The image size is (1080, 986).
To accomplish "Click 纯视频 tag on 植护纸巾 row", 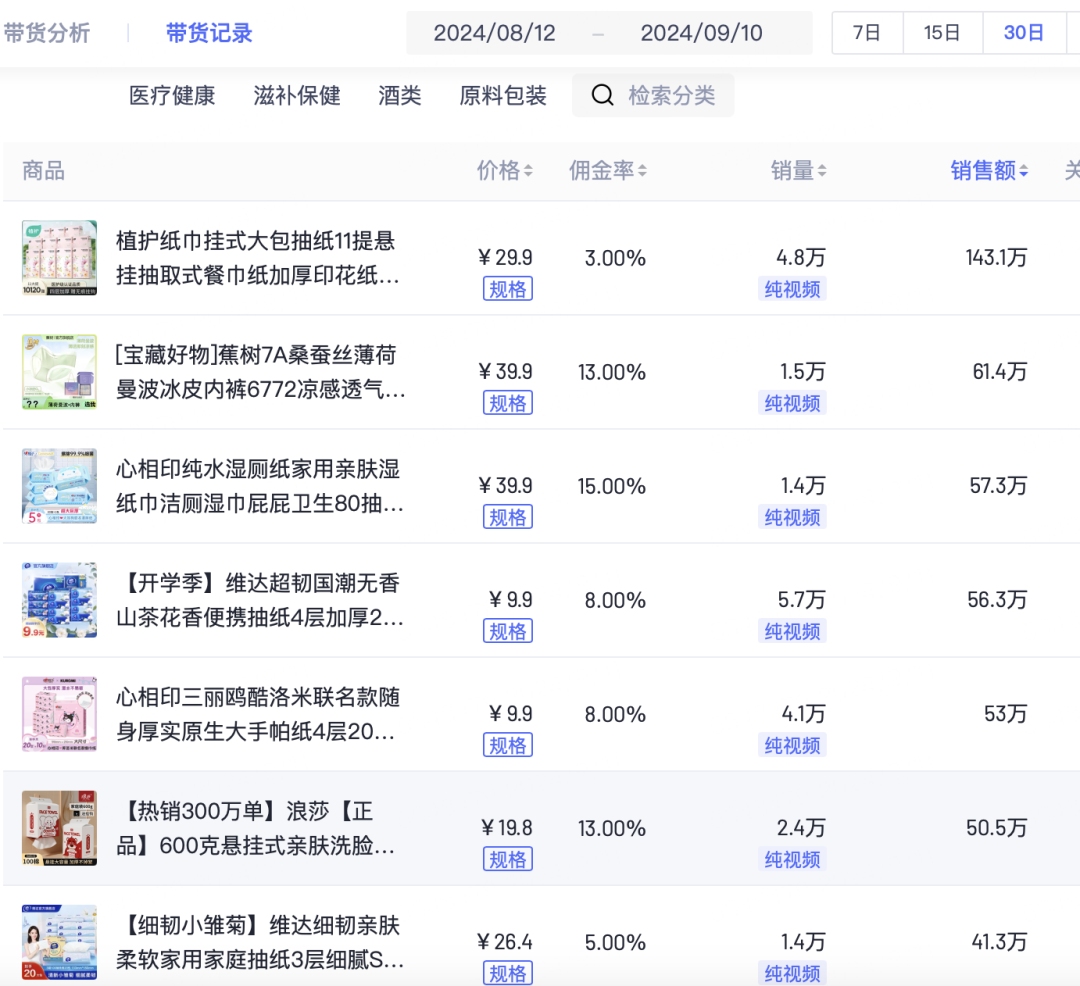I will [792, 289].
